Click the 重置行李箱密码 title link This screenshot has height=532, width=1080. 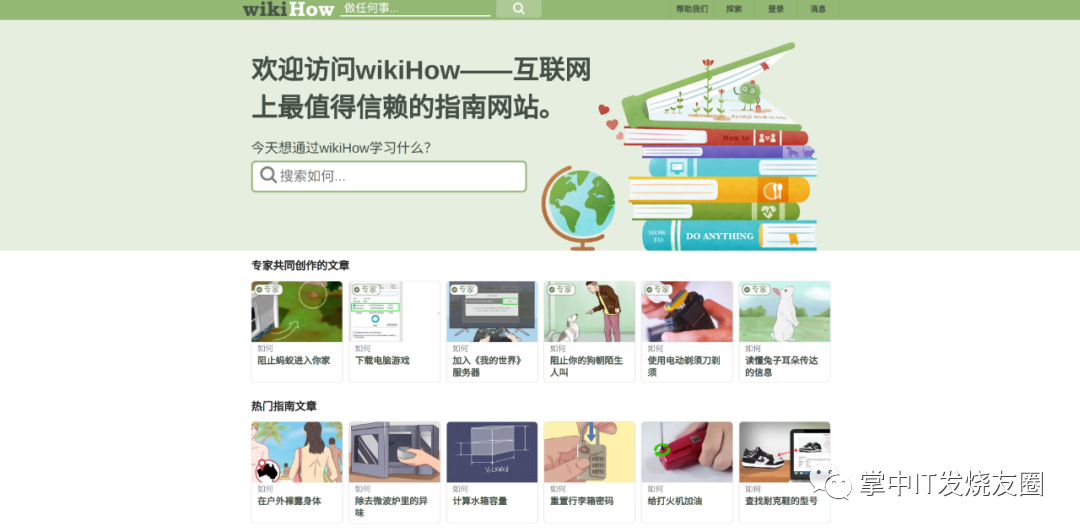[582, 501]
